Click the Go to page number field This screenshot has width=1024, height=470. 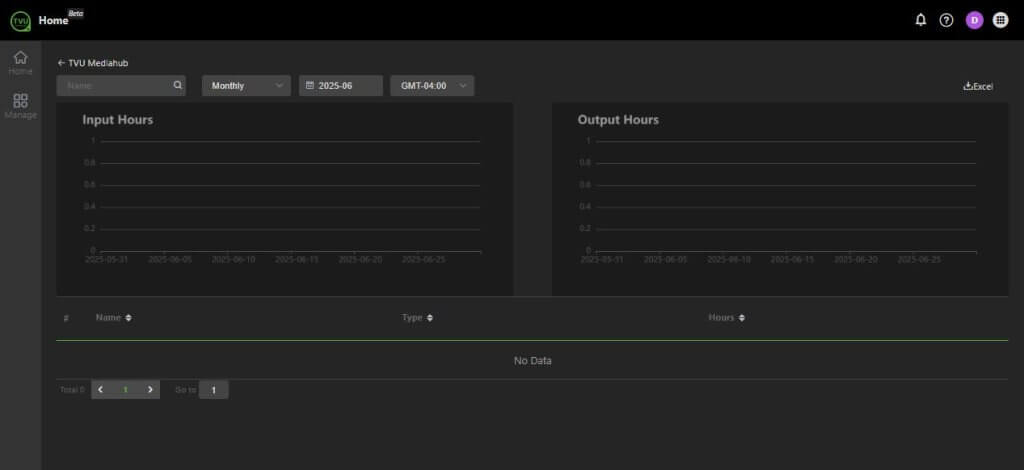213,389
